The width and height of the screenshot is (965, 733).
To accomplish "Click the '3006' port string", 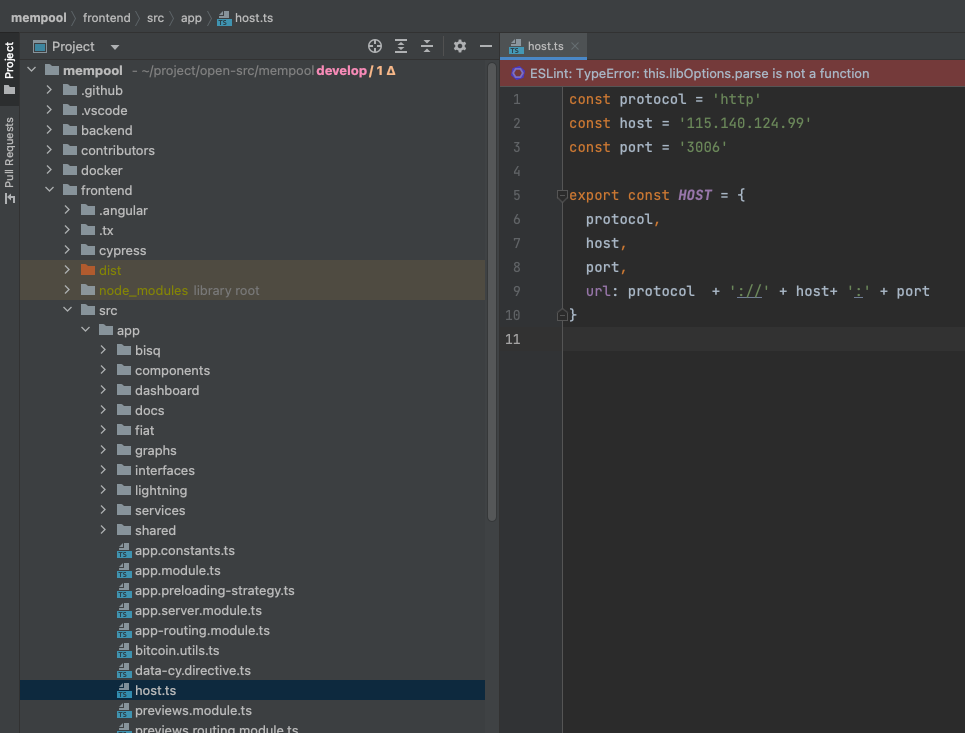I will coord(703,147).
